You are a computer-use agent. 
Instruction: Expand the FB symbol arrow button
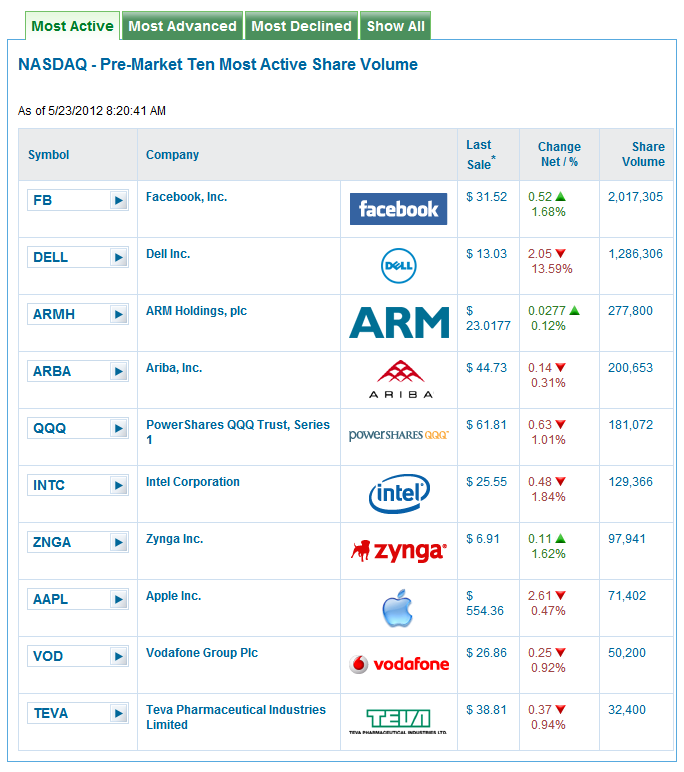tap(119, 200)
